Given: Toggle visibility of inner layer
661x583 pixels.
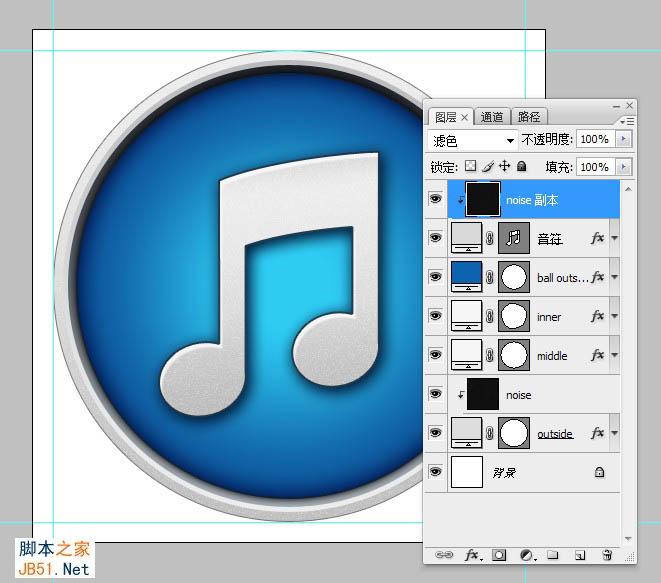Looking at the screenshot, I should coord(435,315).
